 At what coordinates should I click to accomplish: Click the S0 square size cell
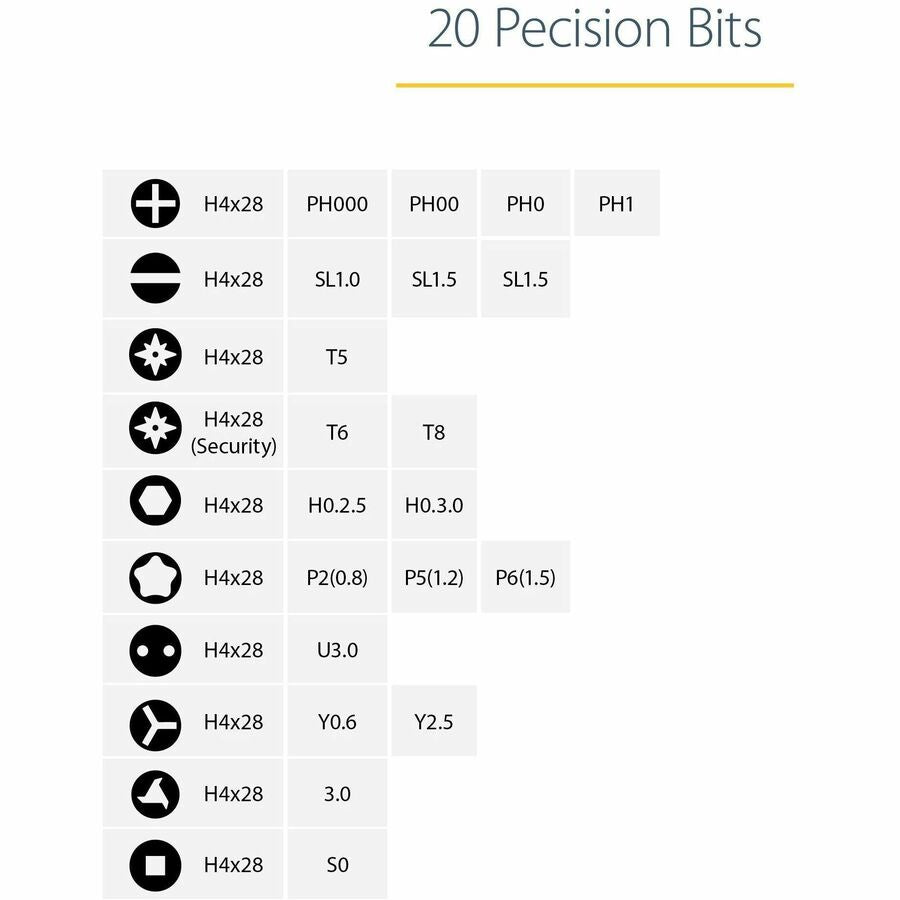coord(337,865)
